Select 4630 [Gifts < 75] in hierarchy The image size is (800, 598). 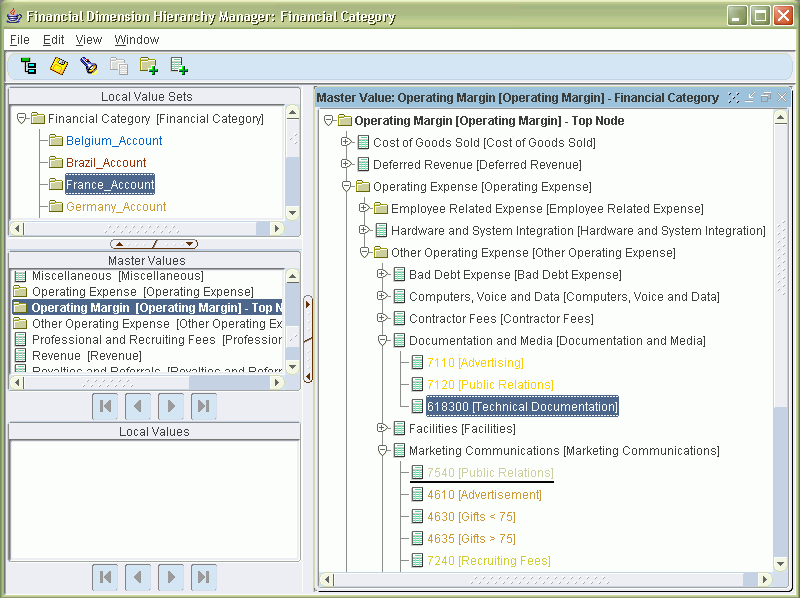point(471,516)
